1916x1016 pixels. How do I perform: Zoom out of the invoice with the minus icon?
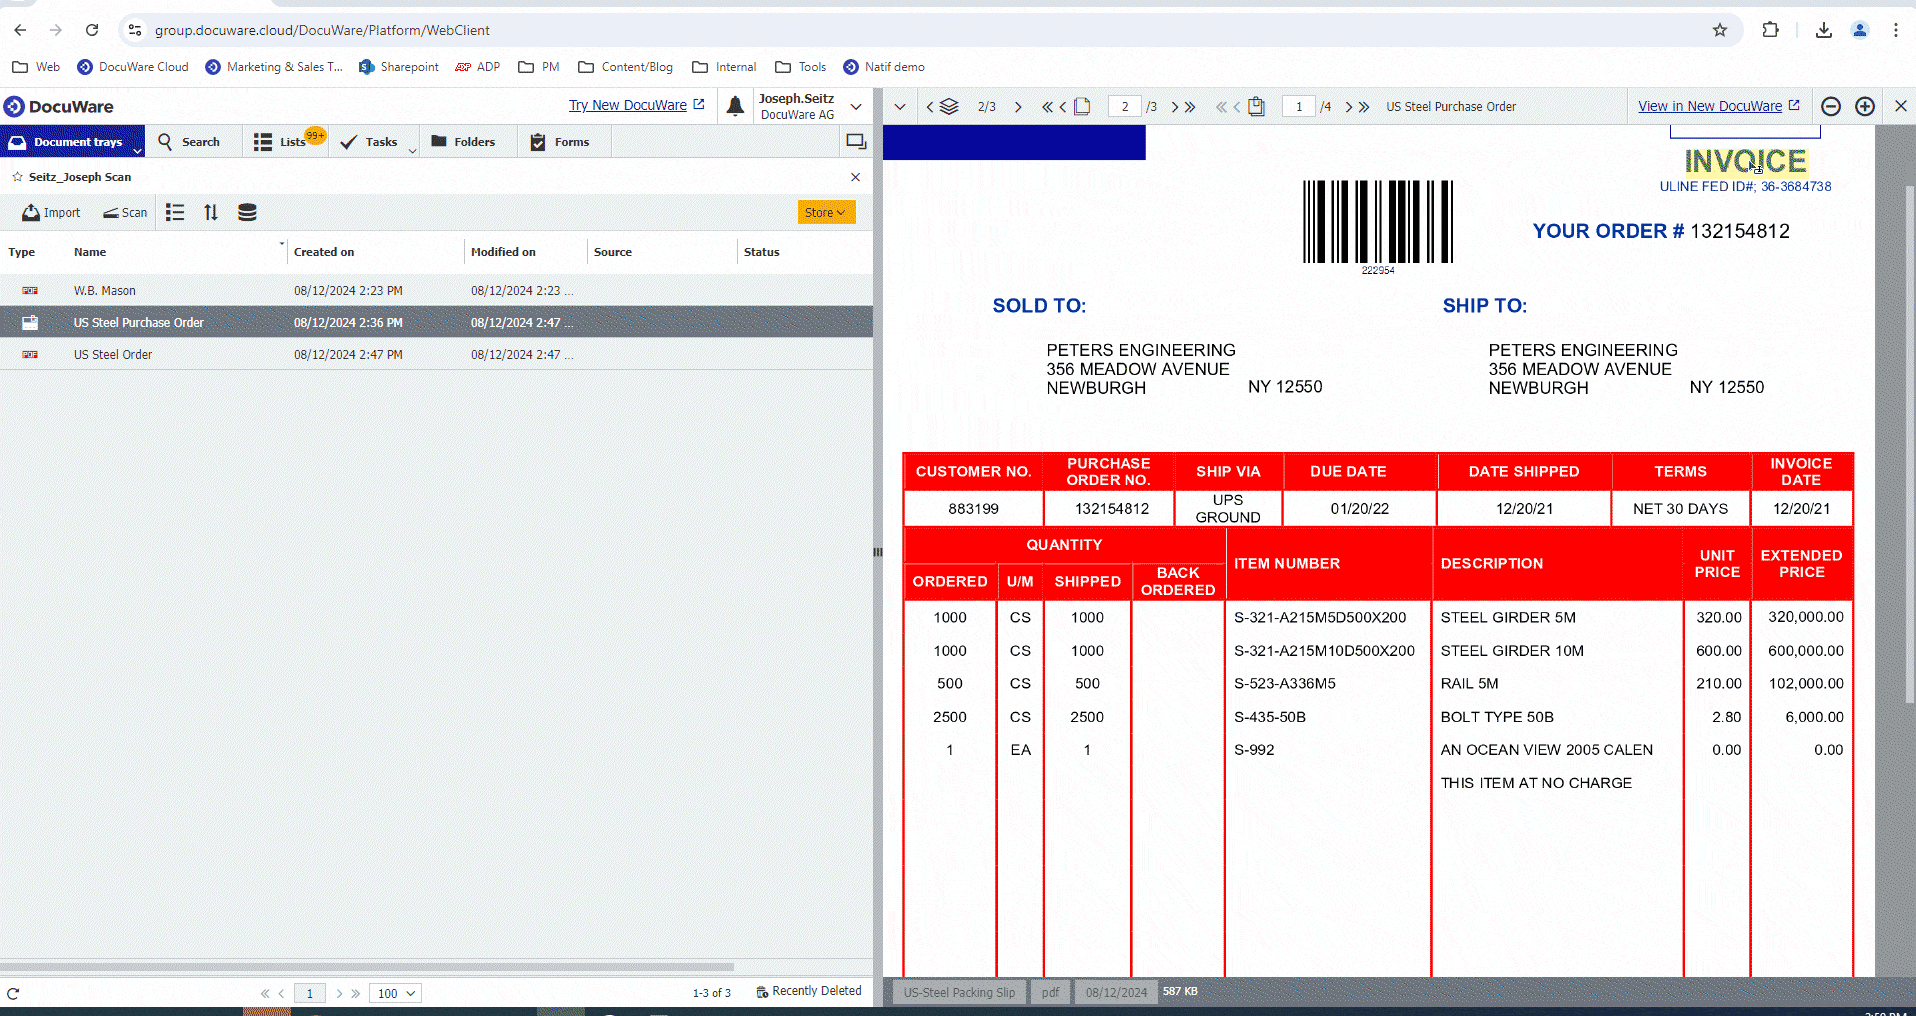pyautogui.click(x=1831, y=106)
